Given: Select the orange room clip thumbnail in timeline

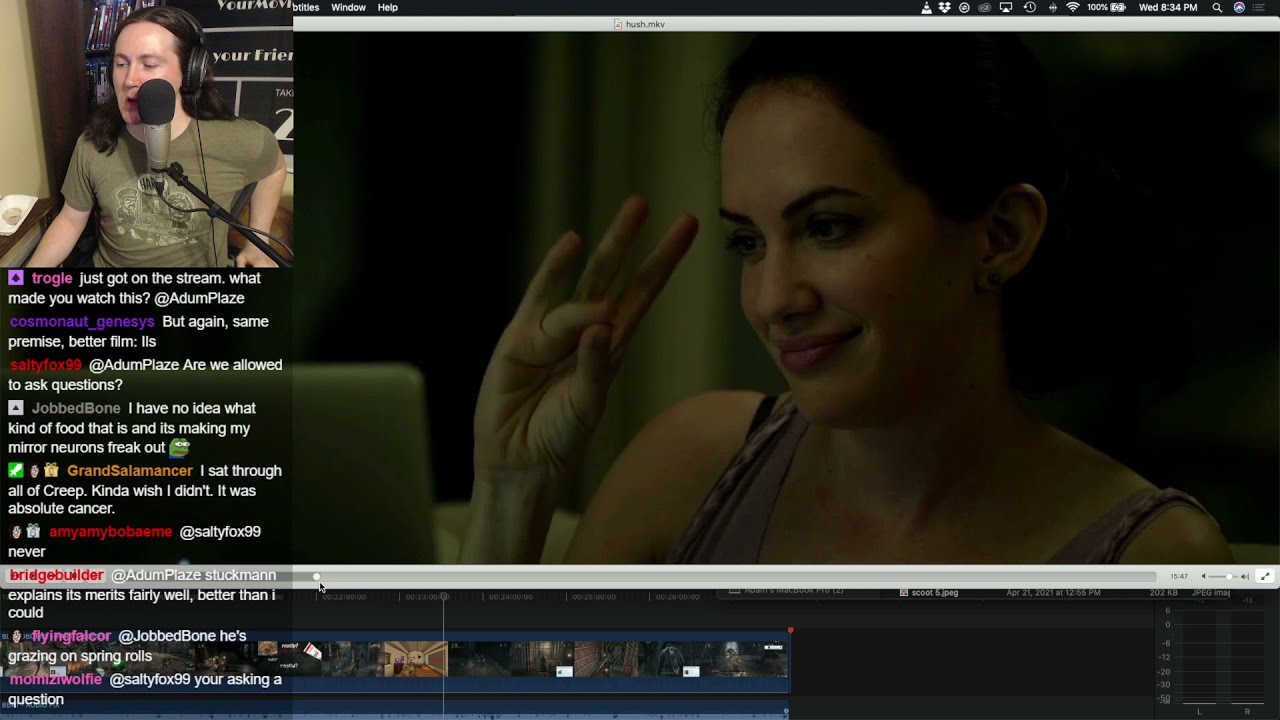Looking at the screenshot, I should 415,659.
